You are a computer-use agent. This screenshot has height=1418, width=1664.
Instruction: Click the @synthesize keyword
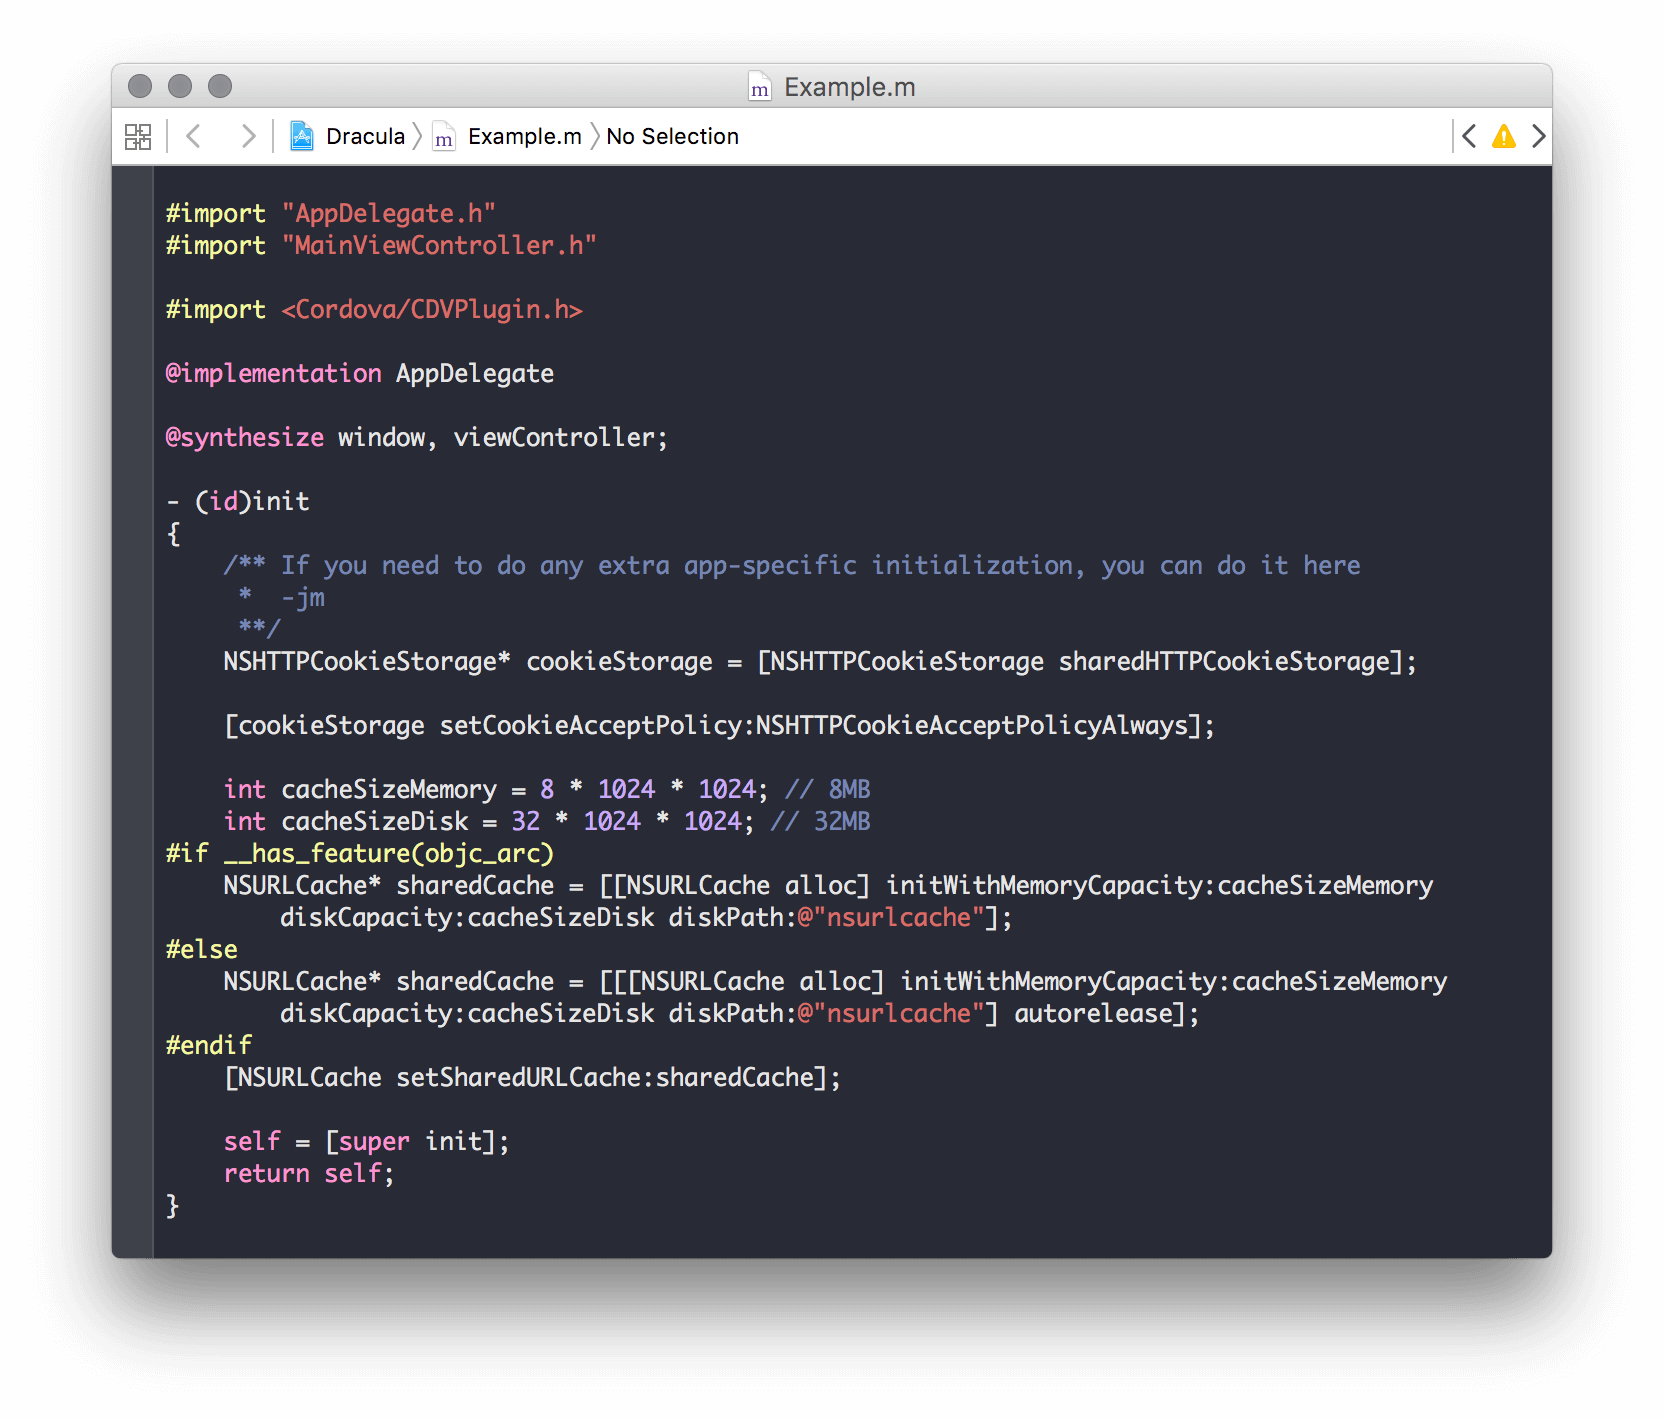click(244, 438)
